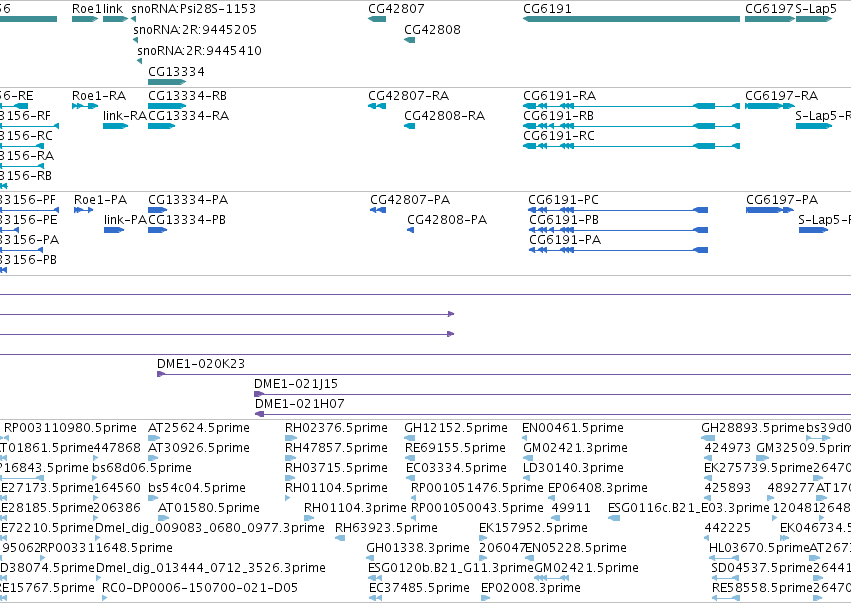The image size is (851, 603).
Task: Click EST LD30140.3prime
Action: [573, 468]
